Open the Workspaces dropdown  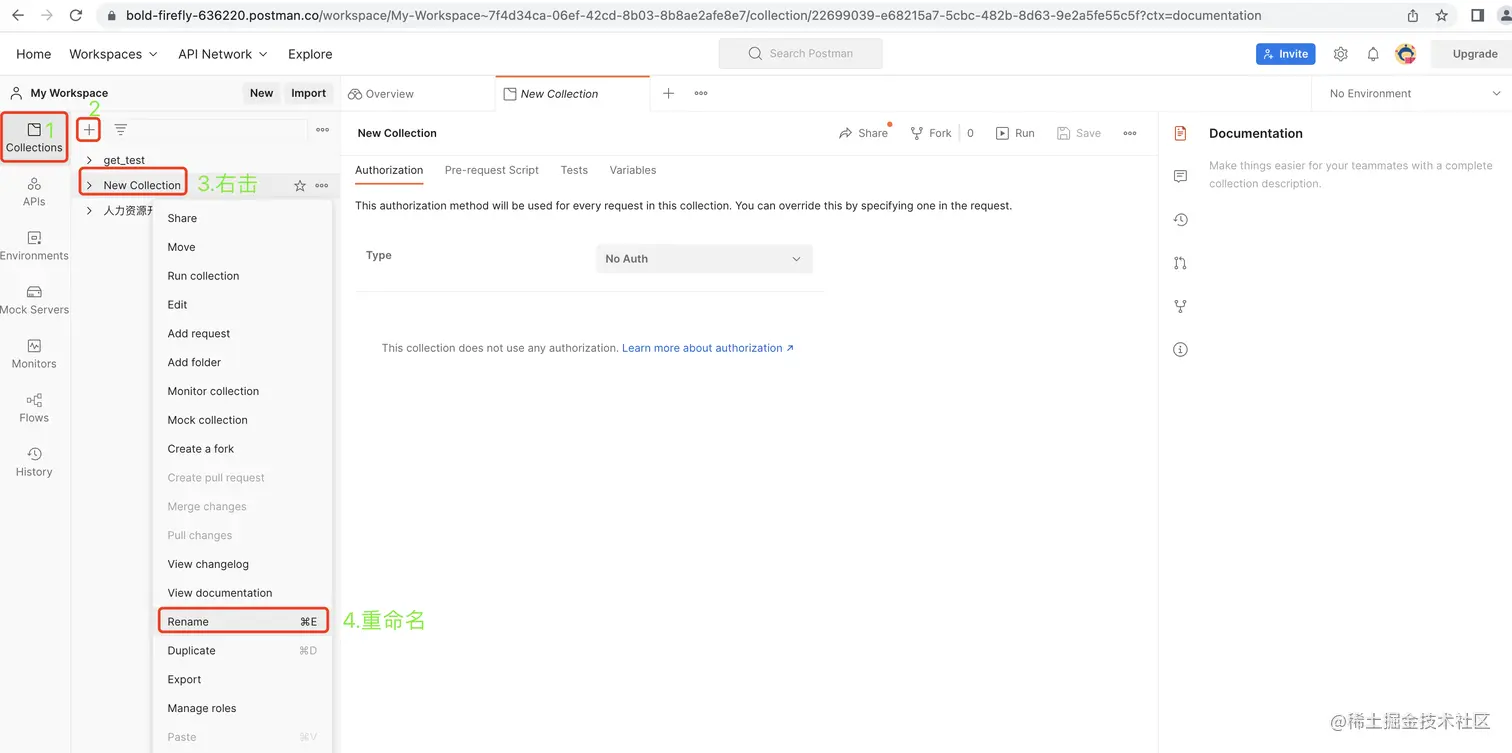click(113, 54)
